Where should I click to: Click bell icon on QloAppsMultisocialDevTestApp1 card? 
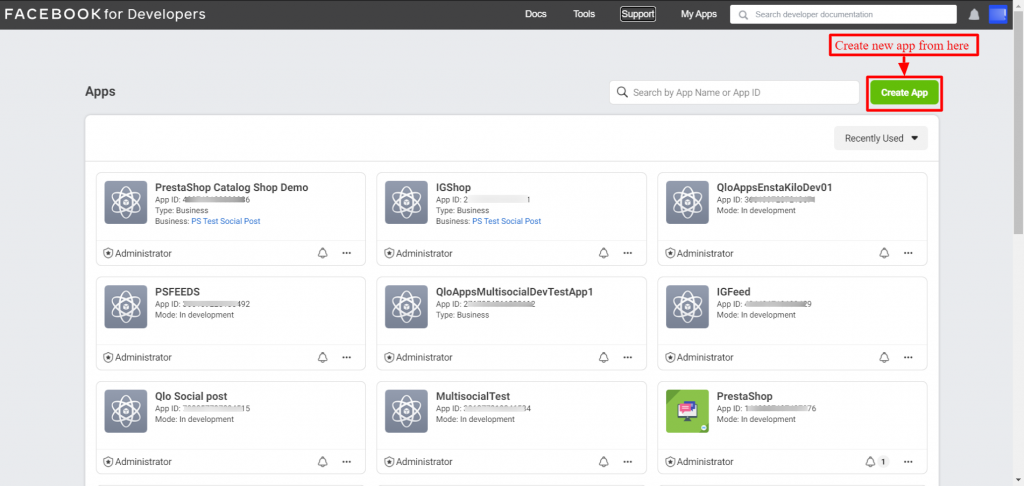(x=603, y=357)
